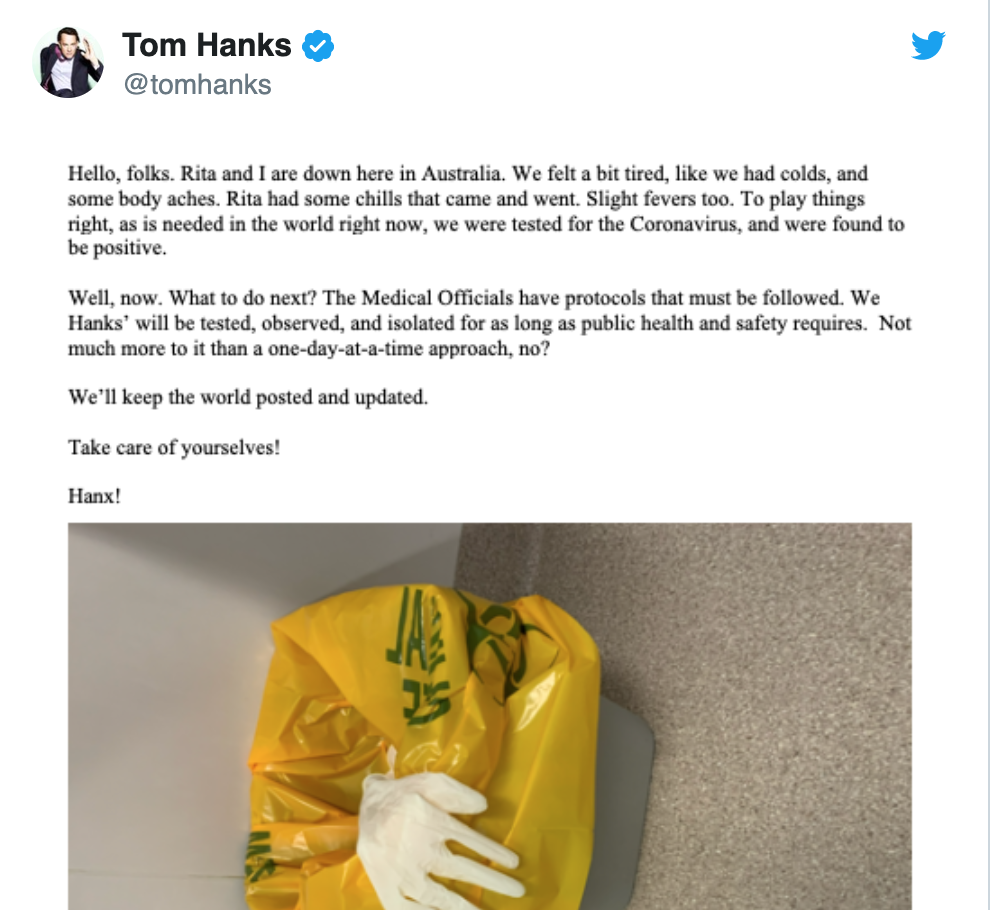Click the 'Take care of yourselves!' line

point(174,448)
